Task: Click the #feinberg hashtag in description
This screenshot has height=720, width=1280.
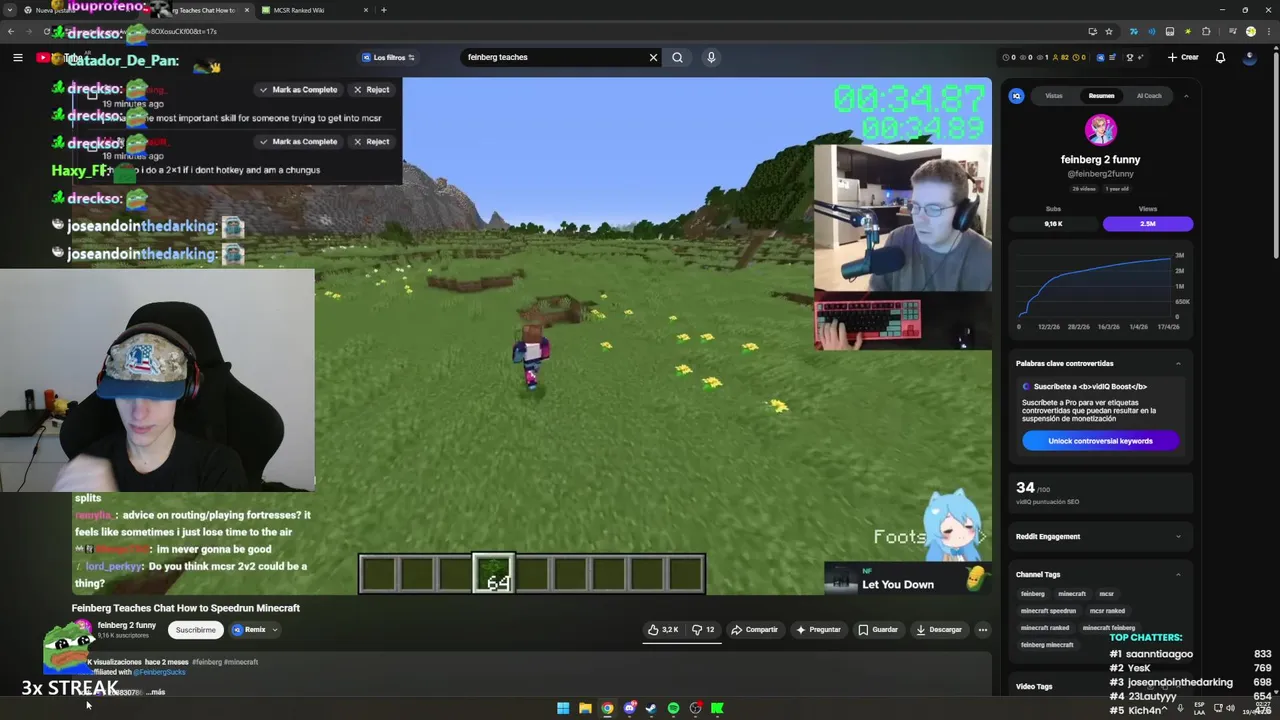Action: point(207,662)
